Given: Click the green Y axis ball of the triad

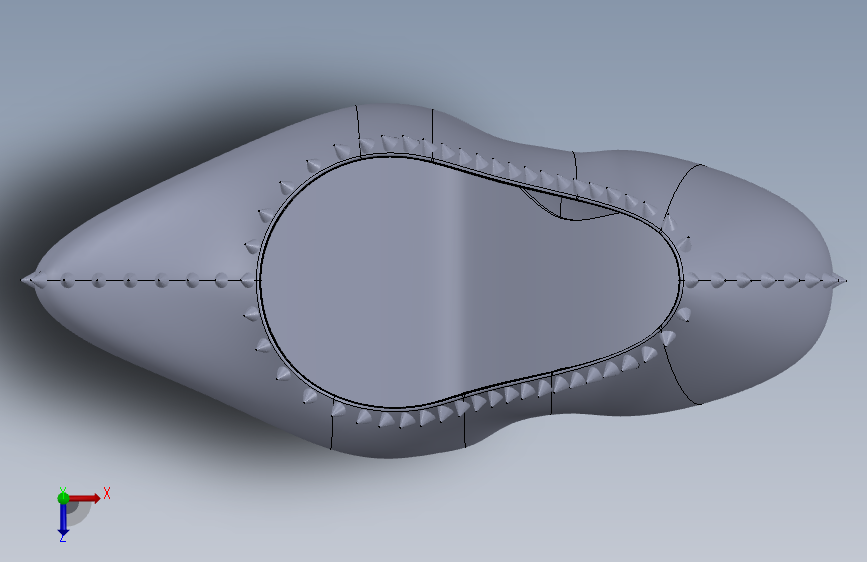Looking at the screenshot, I should pos(63,498).
